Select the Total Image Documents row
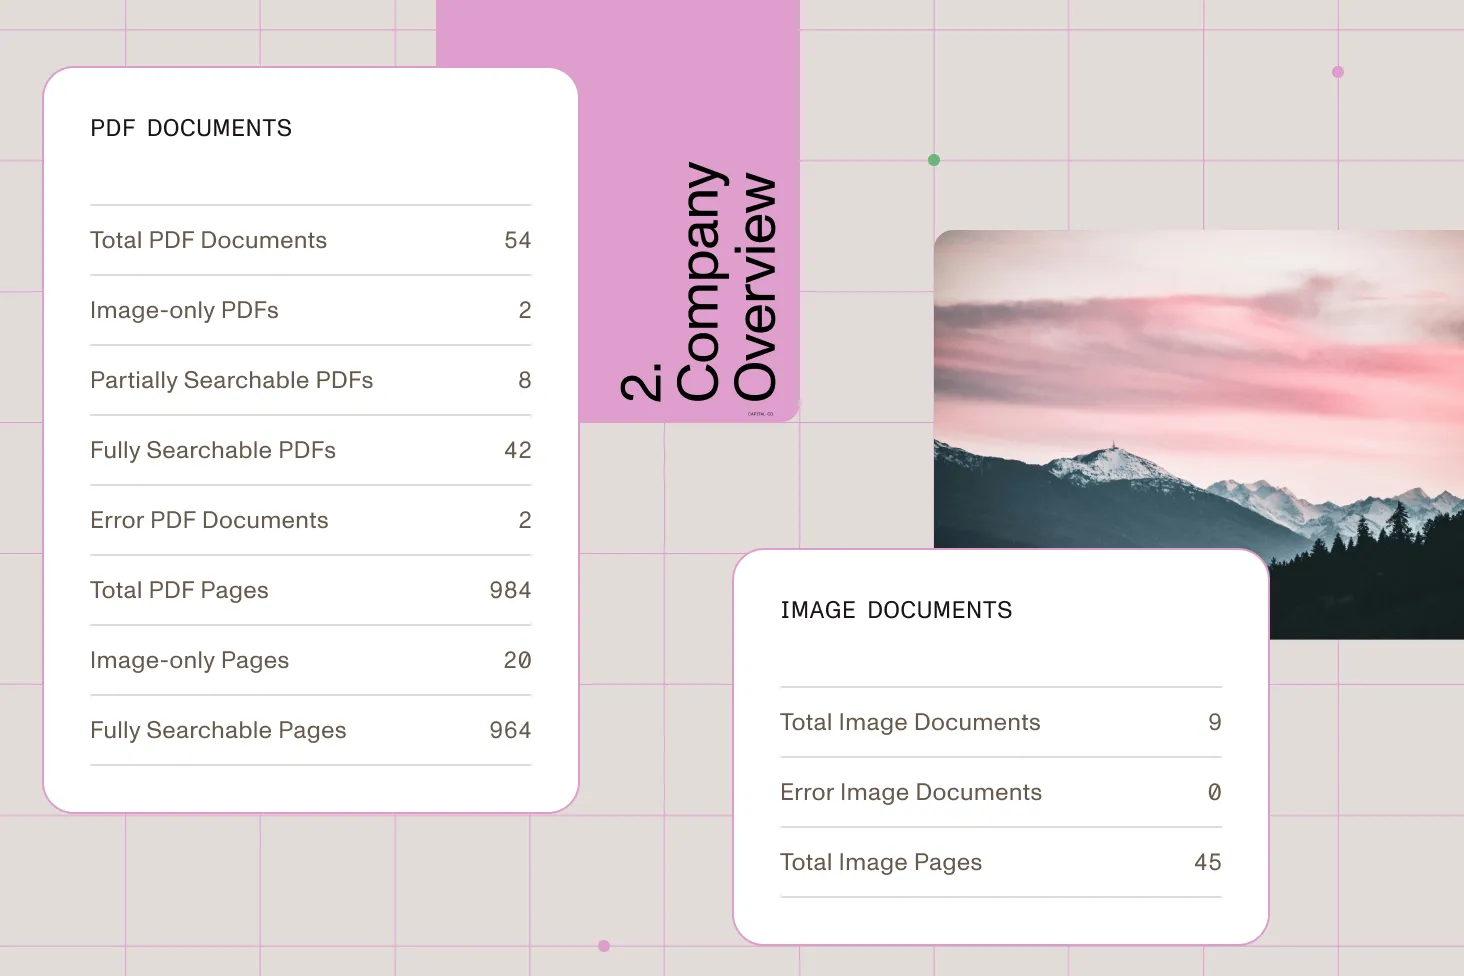Image resolution: width=1464 pixels, height=976 pixels. [x=1000, y=722]
